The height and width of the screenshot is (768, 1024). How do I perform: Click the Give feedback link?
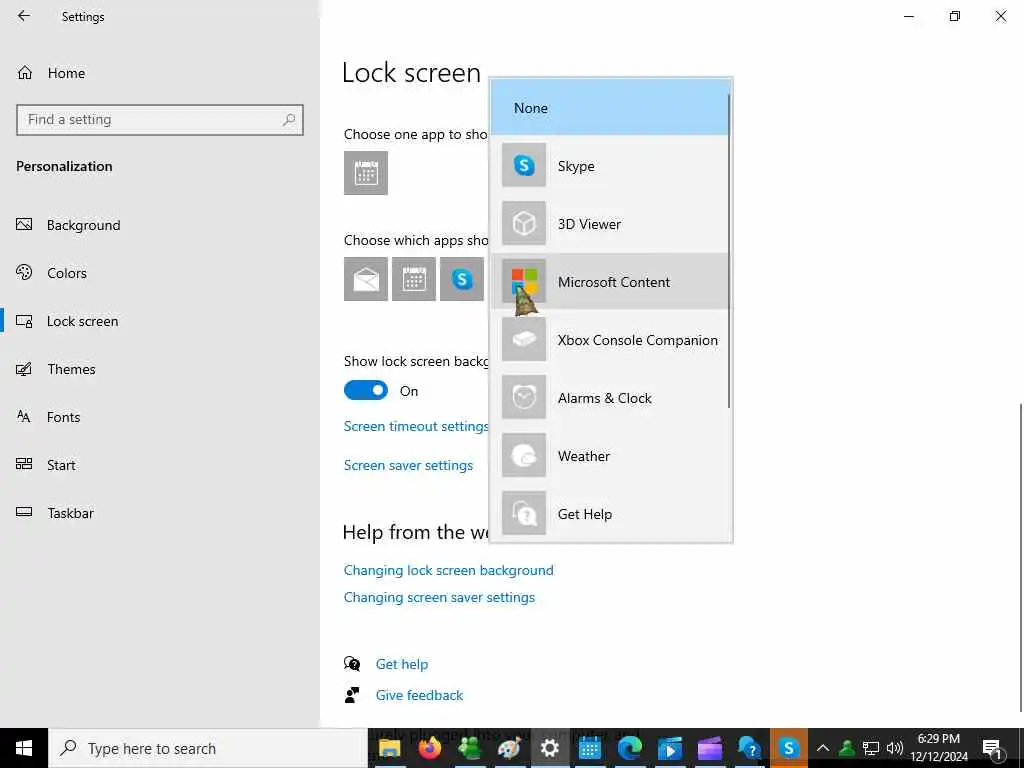point(419,695)
